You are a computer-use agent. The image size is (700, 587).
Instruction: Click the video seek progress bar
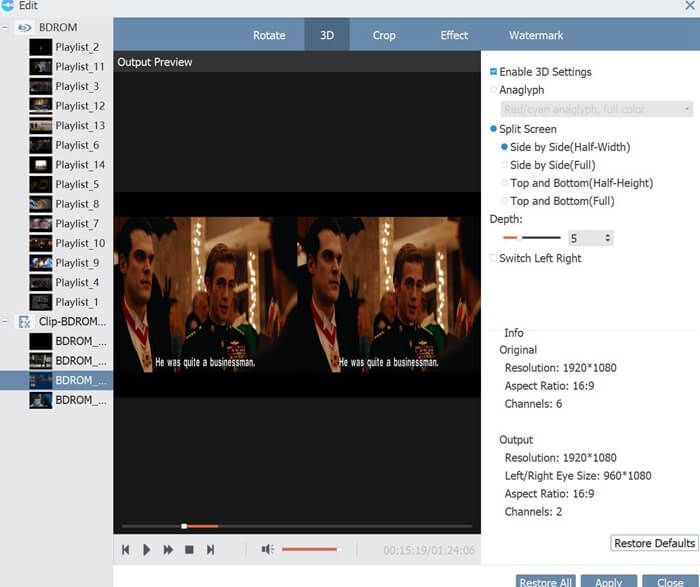(x=297, y=526)
